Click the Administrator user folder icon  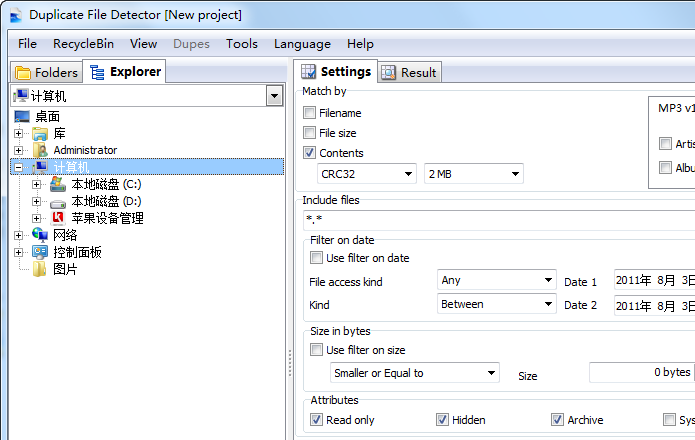tap(40, 150)
